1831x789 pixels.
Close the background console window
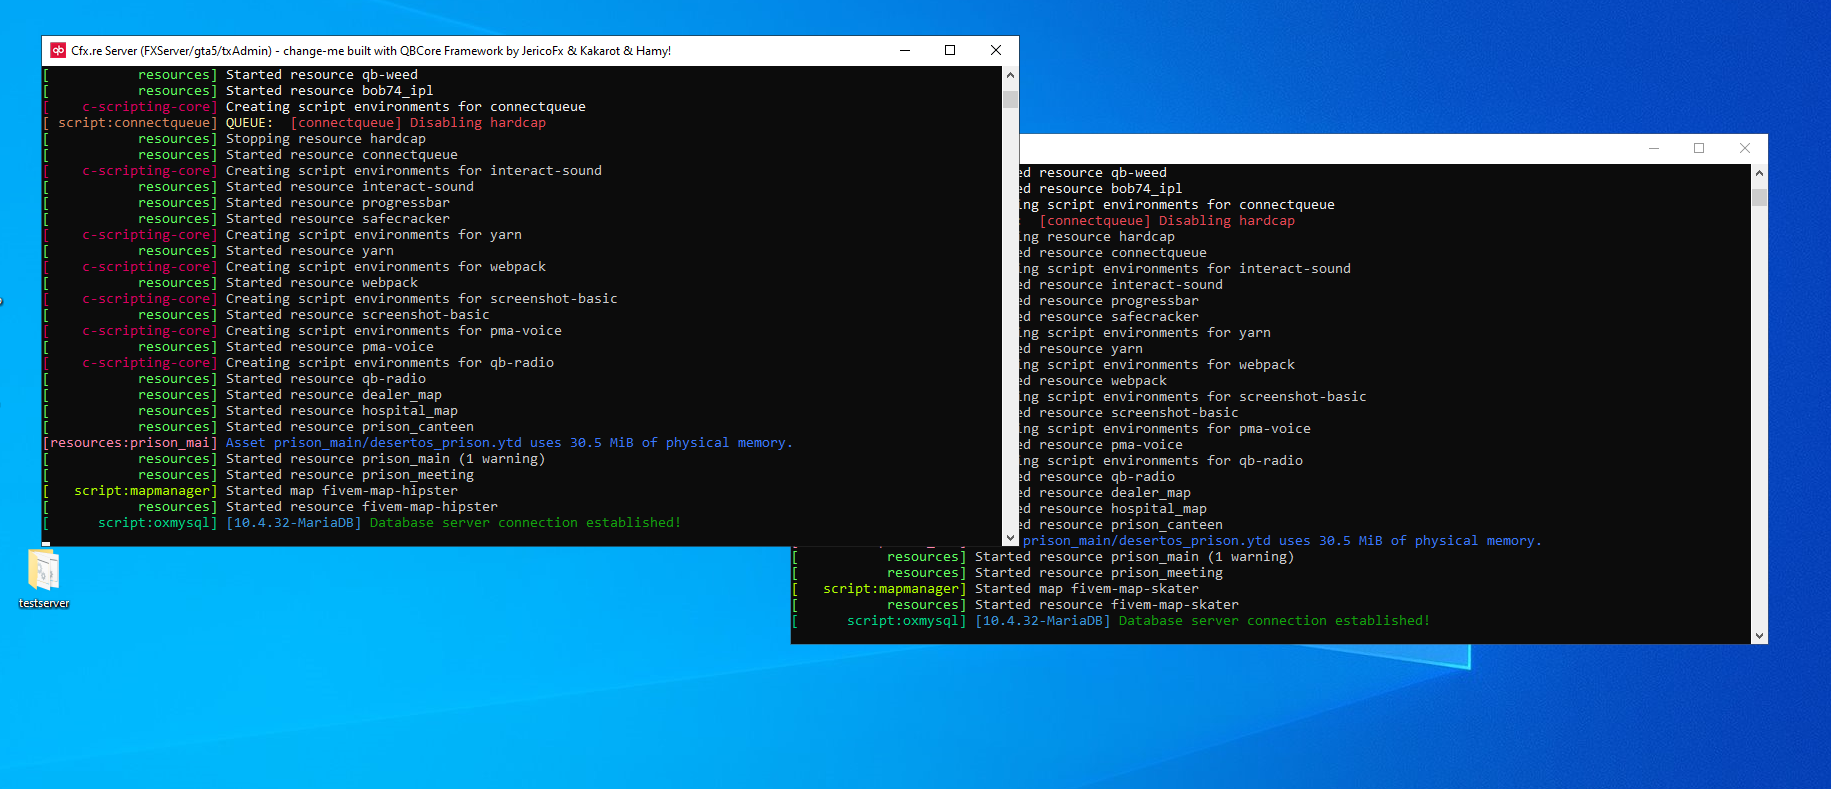coord(1745,148)
